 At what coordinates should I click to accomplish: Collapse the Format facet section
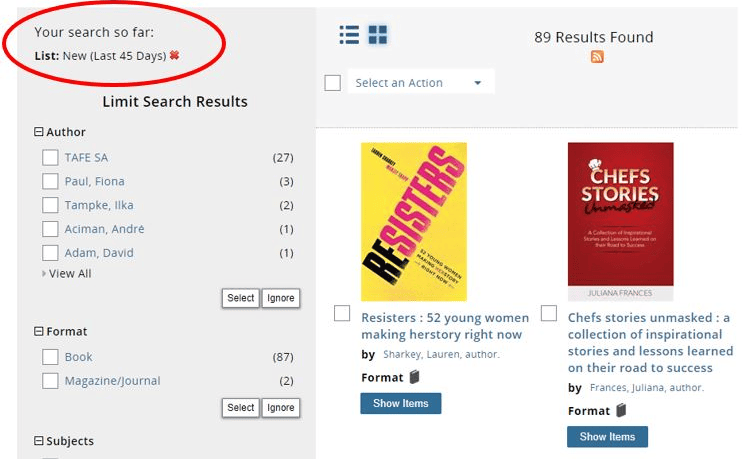coord(39,331)
